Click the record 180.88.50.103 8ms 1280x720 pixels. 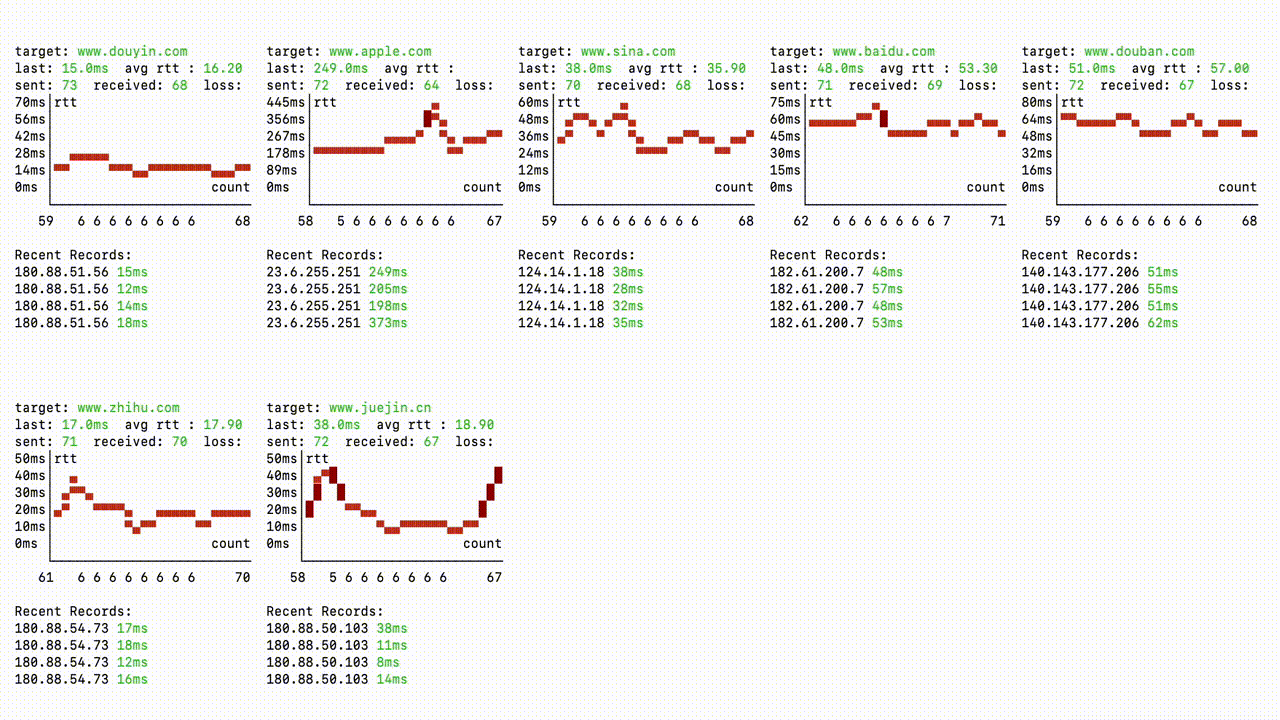[333, 662]
